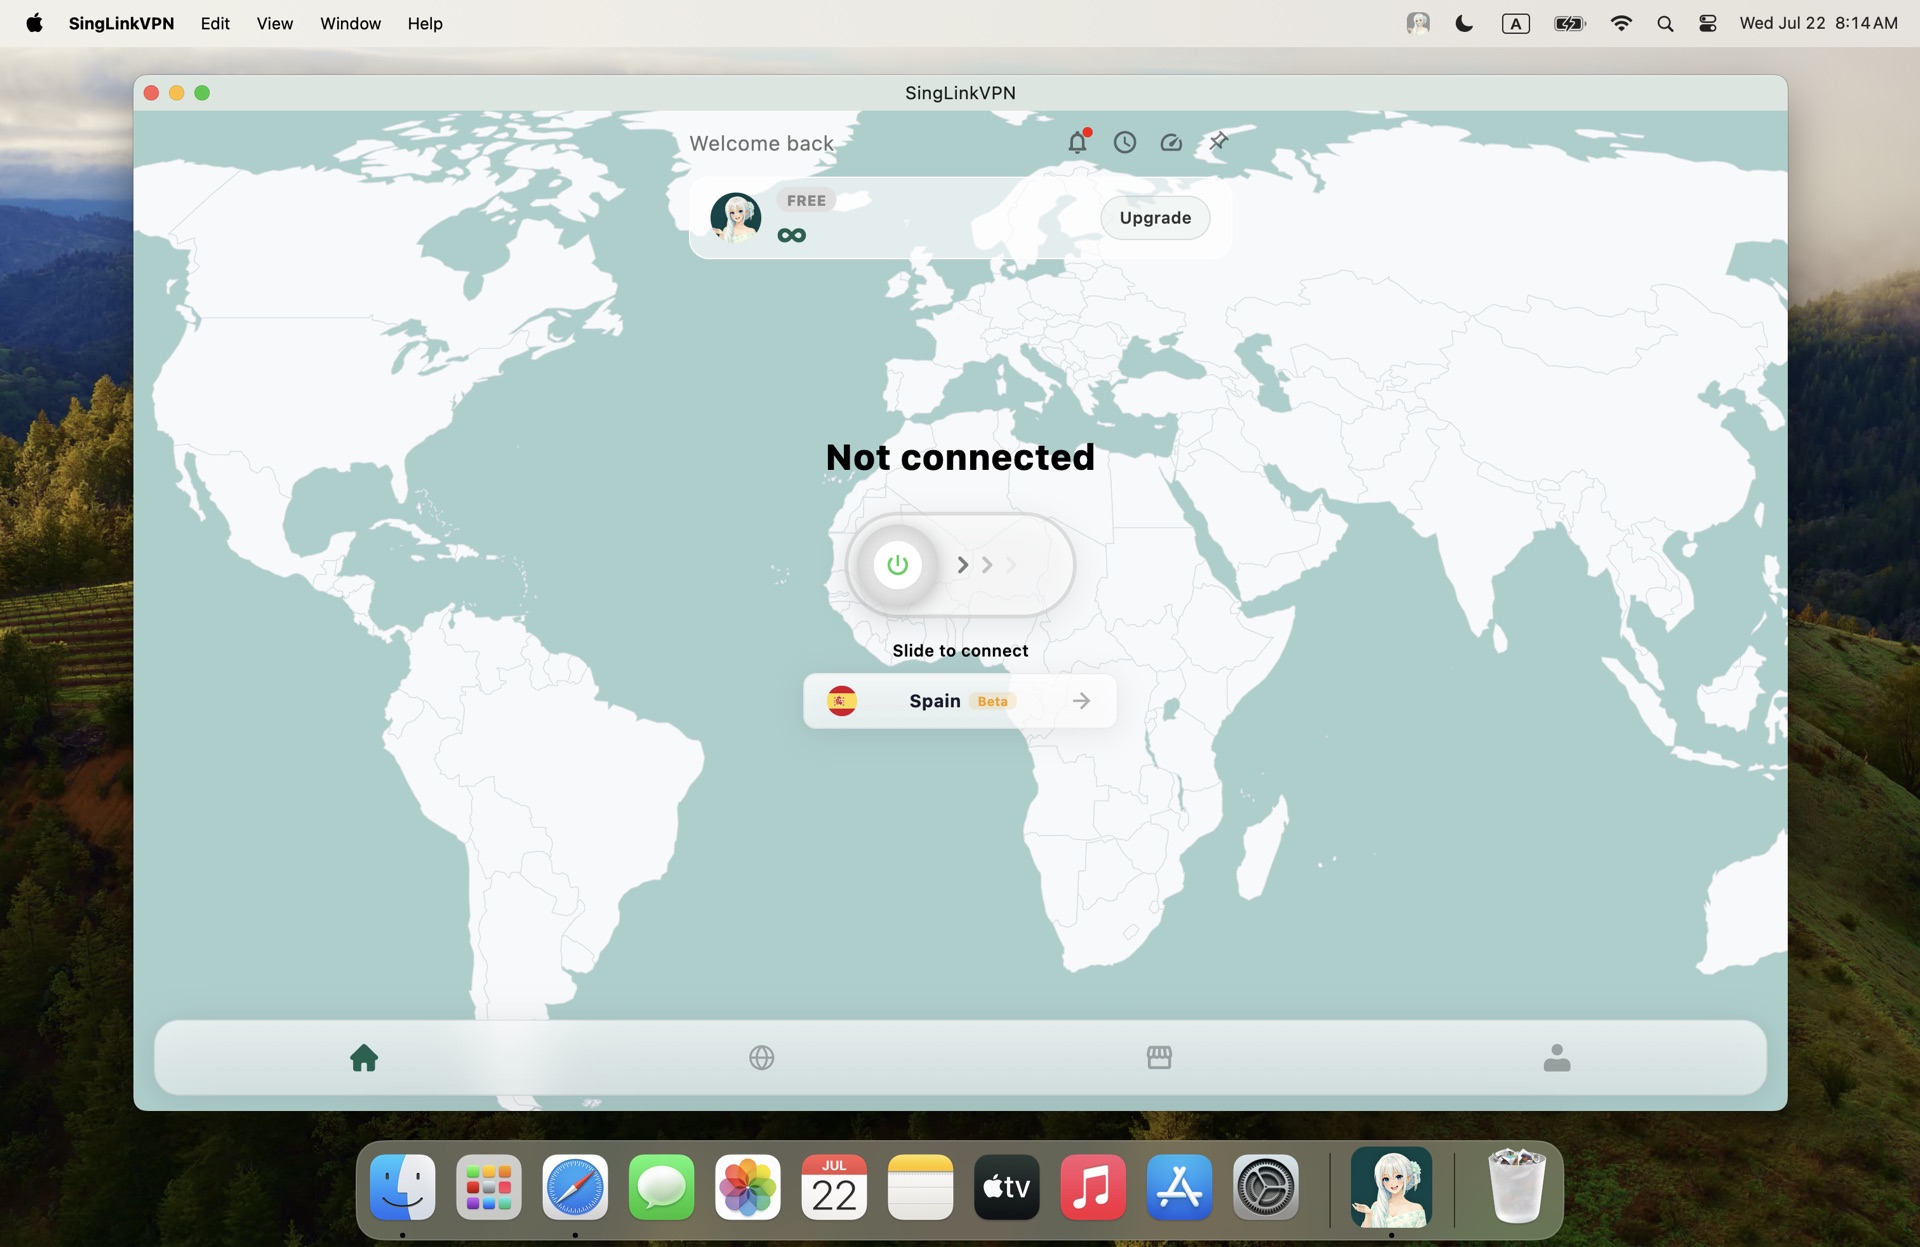Open Launchpad from the Dock
1920x1247 pixels.
pyautogui.click(x=489, y=1187)
